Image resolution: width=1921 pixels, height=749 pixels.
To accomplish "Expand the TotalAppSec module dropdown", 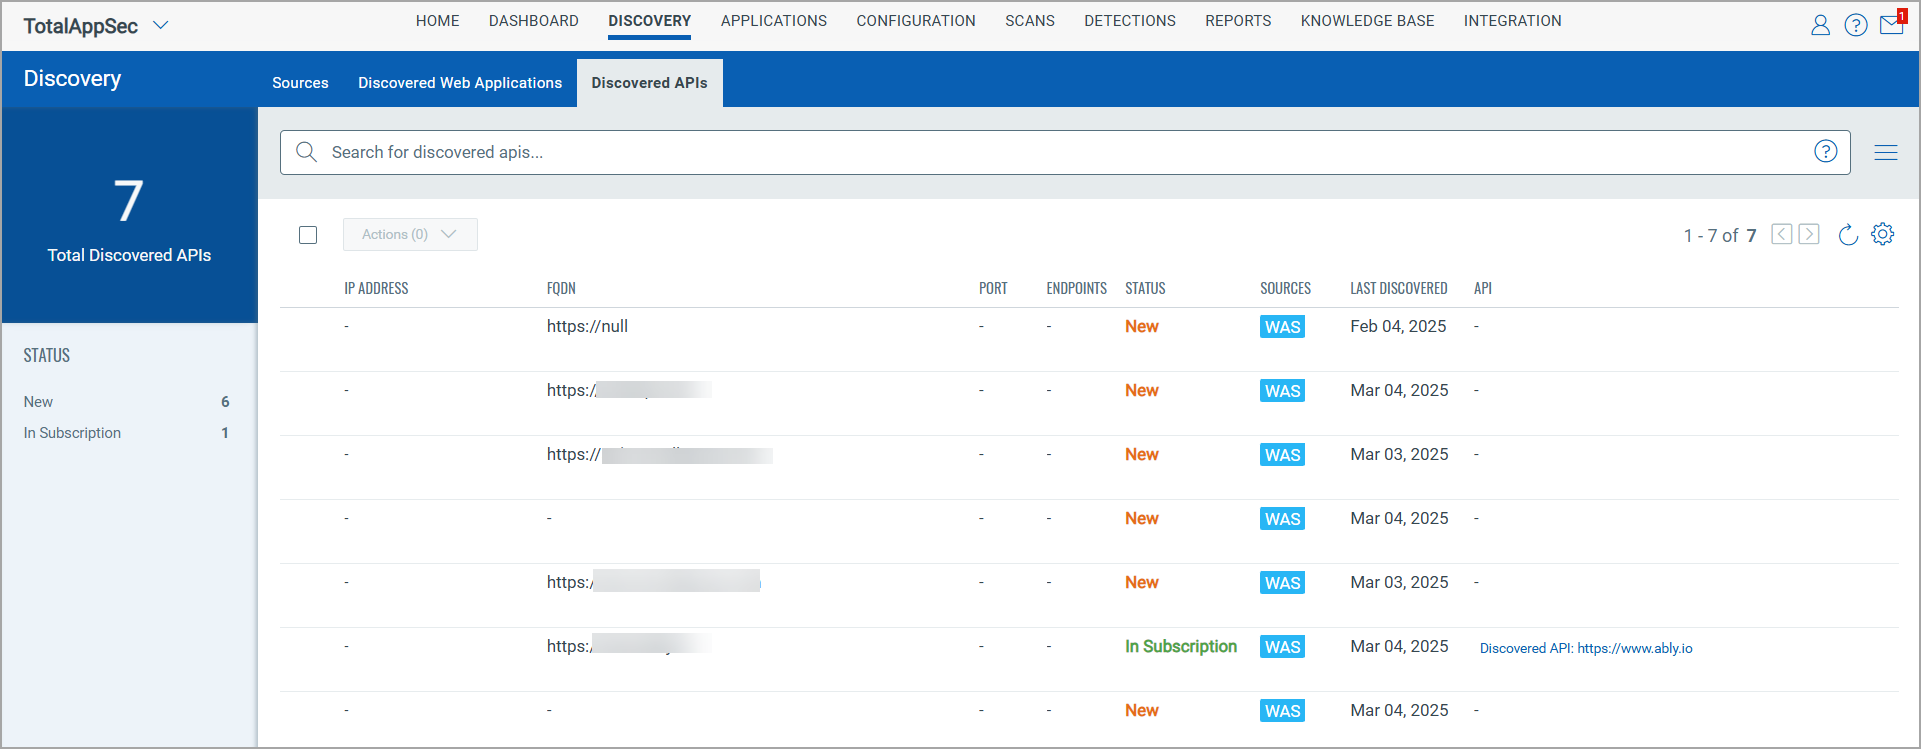I will click(x=161, y=25).
